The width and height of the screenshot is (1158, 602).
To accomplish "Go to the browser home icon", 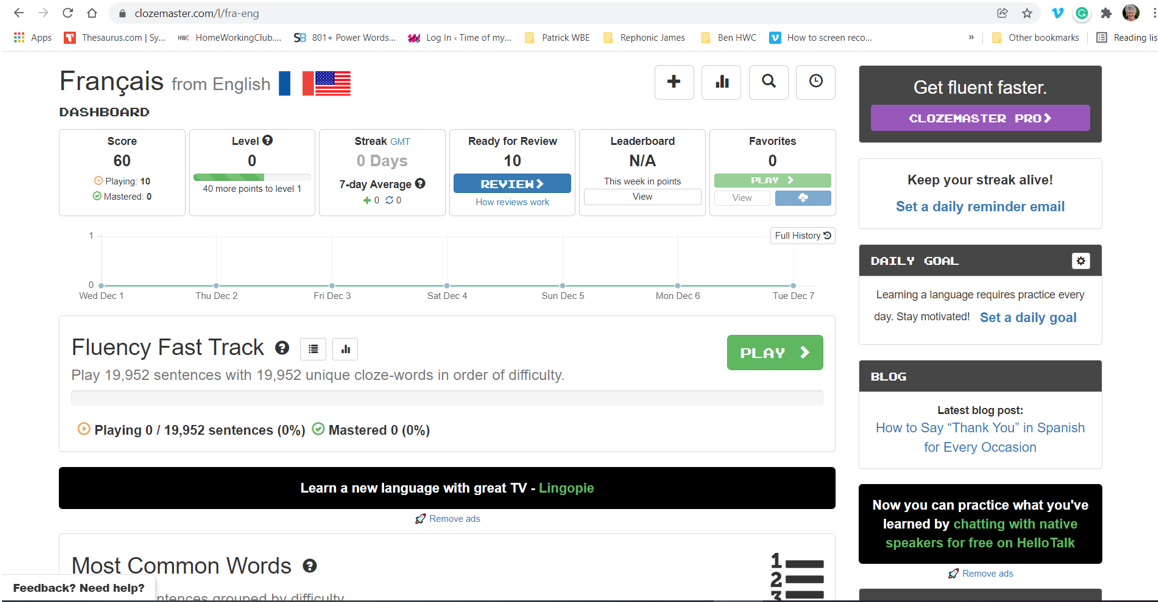I will tap(92, 13).
